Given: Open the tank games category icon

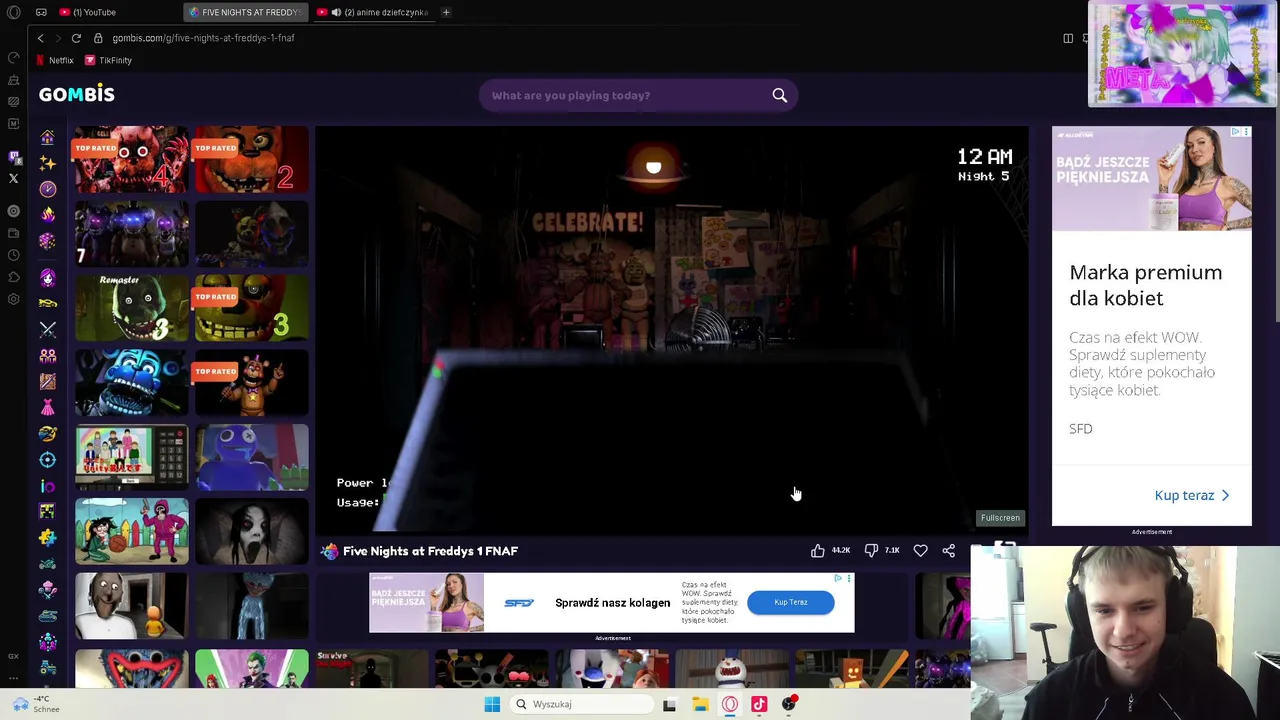Looking at the screenshot, I should (x=47, y=616).
